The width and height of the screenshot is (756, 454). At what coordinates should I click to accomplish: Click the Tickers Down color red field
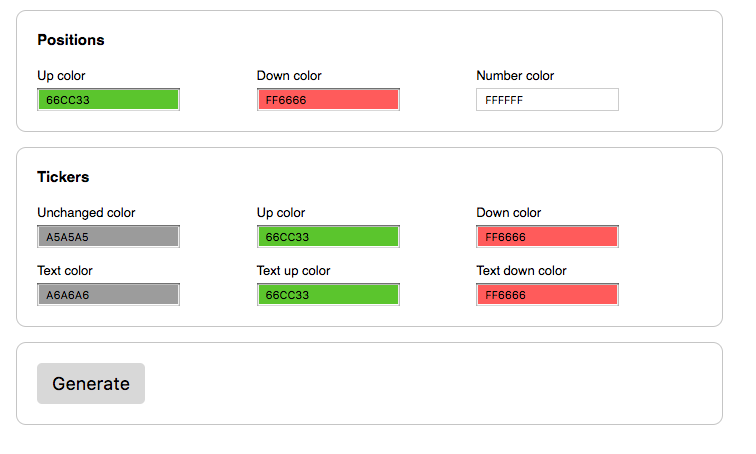click(x=547, y=237)
